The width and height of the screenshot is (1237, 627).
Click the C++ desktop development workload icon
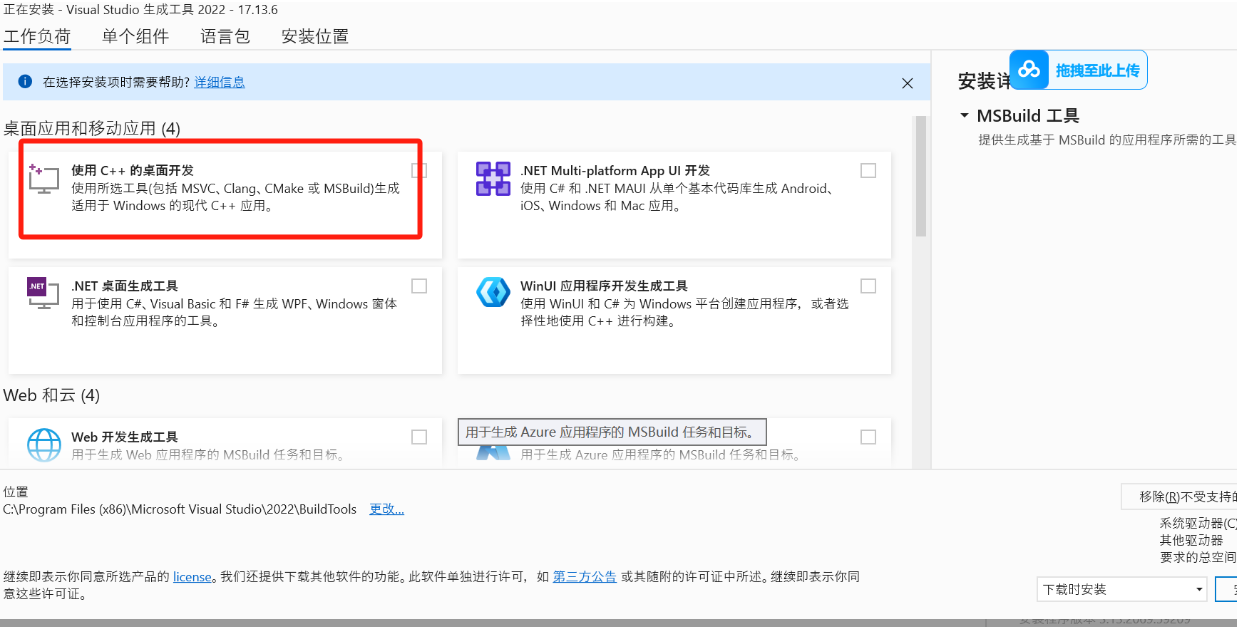(x=43, y=178)
